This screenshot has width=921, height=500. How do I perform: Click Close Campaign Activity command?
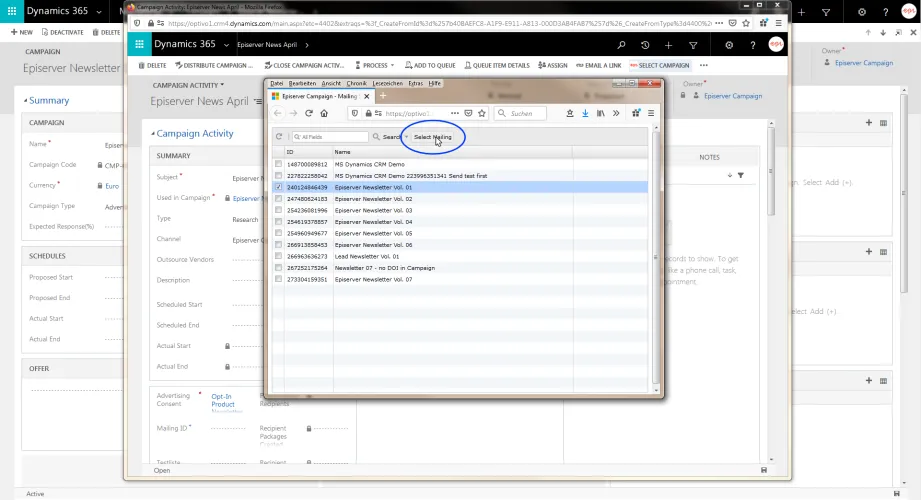coord(304,65)
